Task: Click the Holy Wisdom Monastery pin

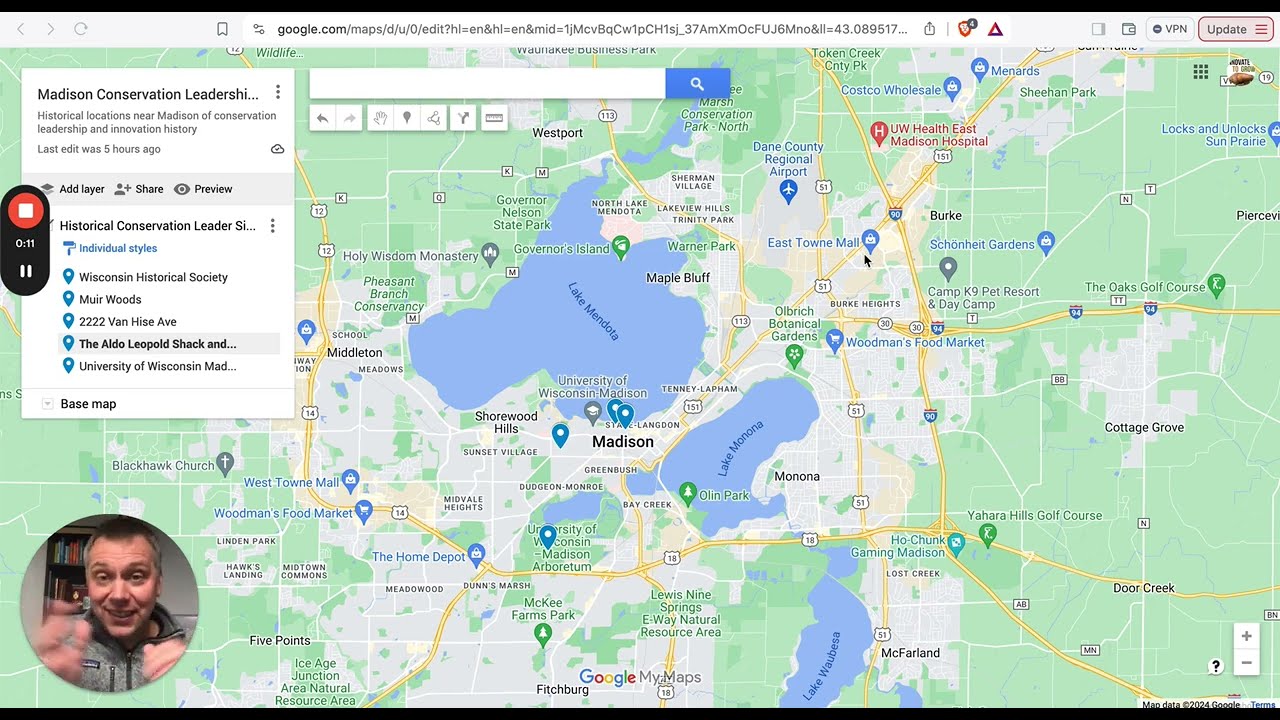Action: 490,253
